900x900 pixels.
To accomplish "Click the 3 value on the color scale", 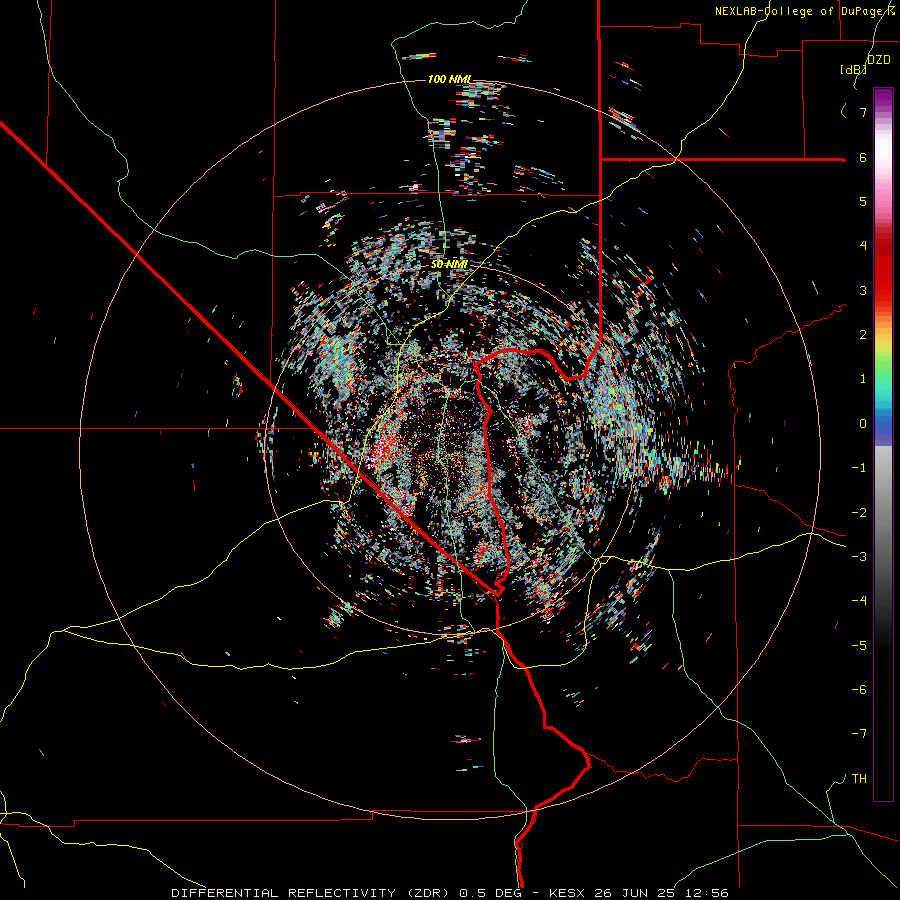I will (863, 290).
